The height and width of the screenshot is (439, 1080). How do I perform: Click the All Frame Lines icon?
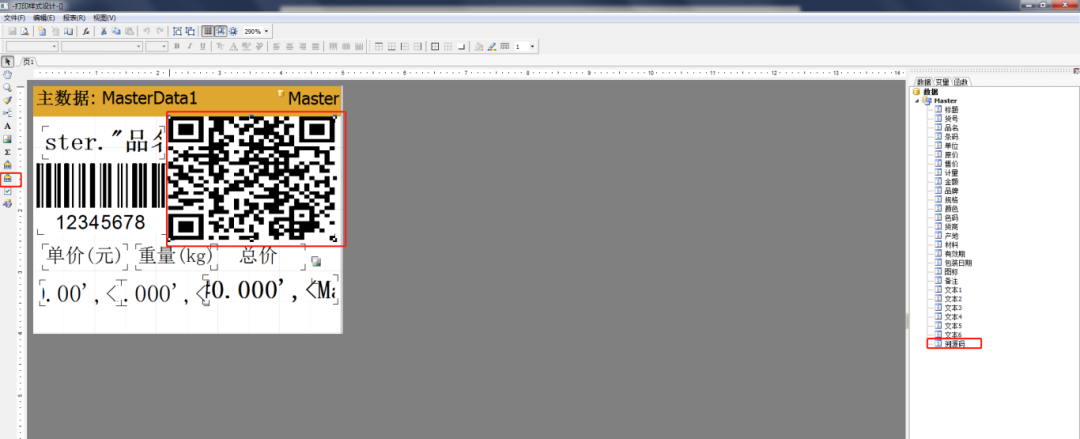pyautogui.click(x=435, y=47)
